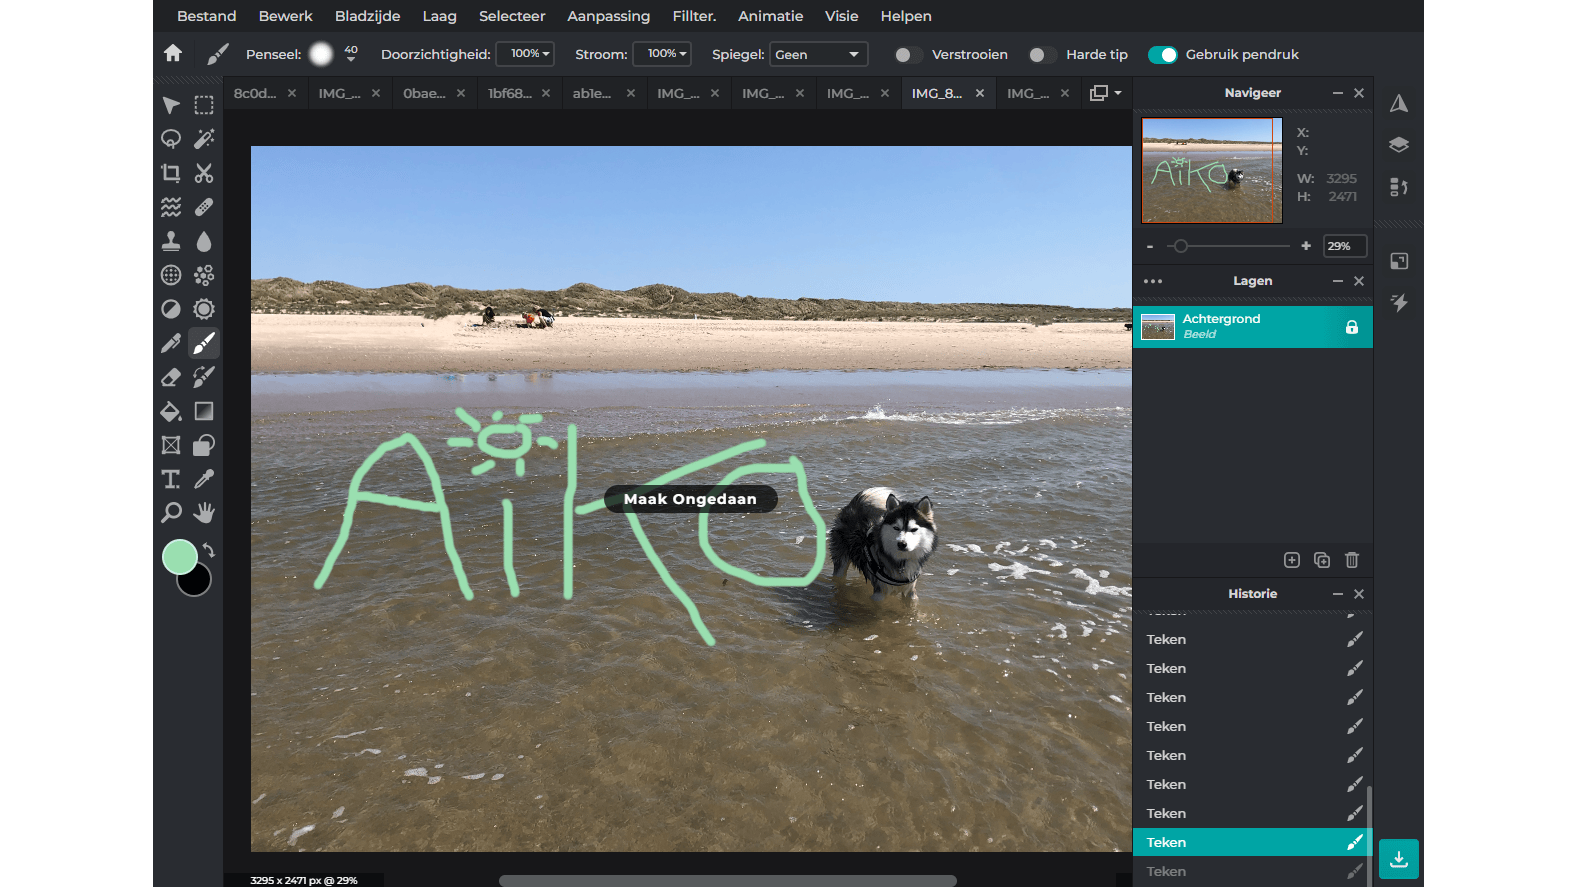
Task: Click the green foreground color swatch
Action: coord(179,557)
